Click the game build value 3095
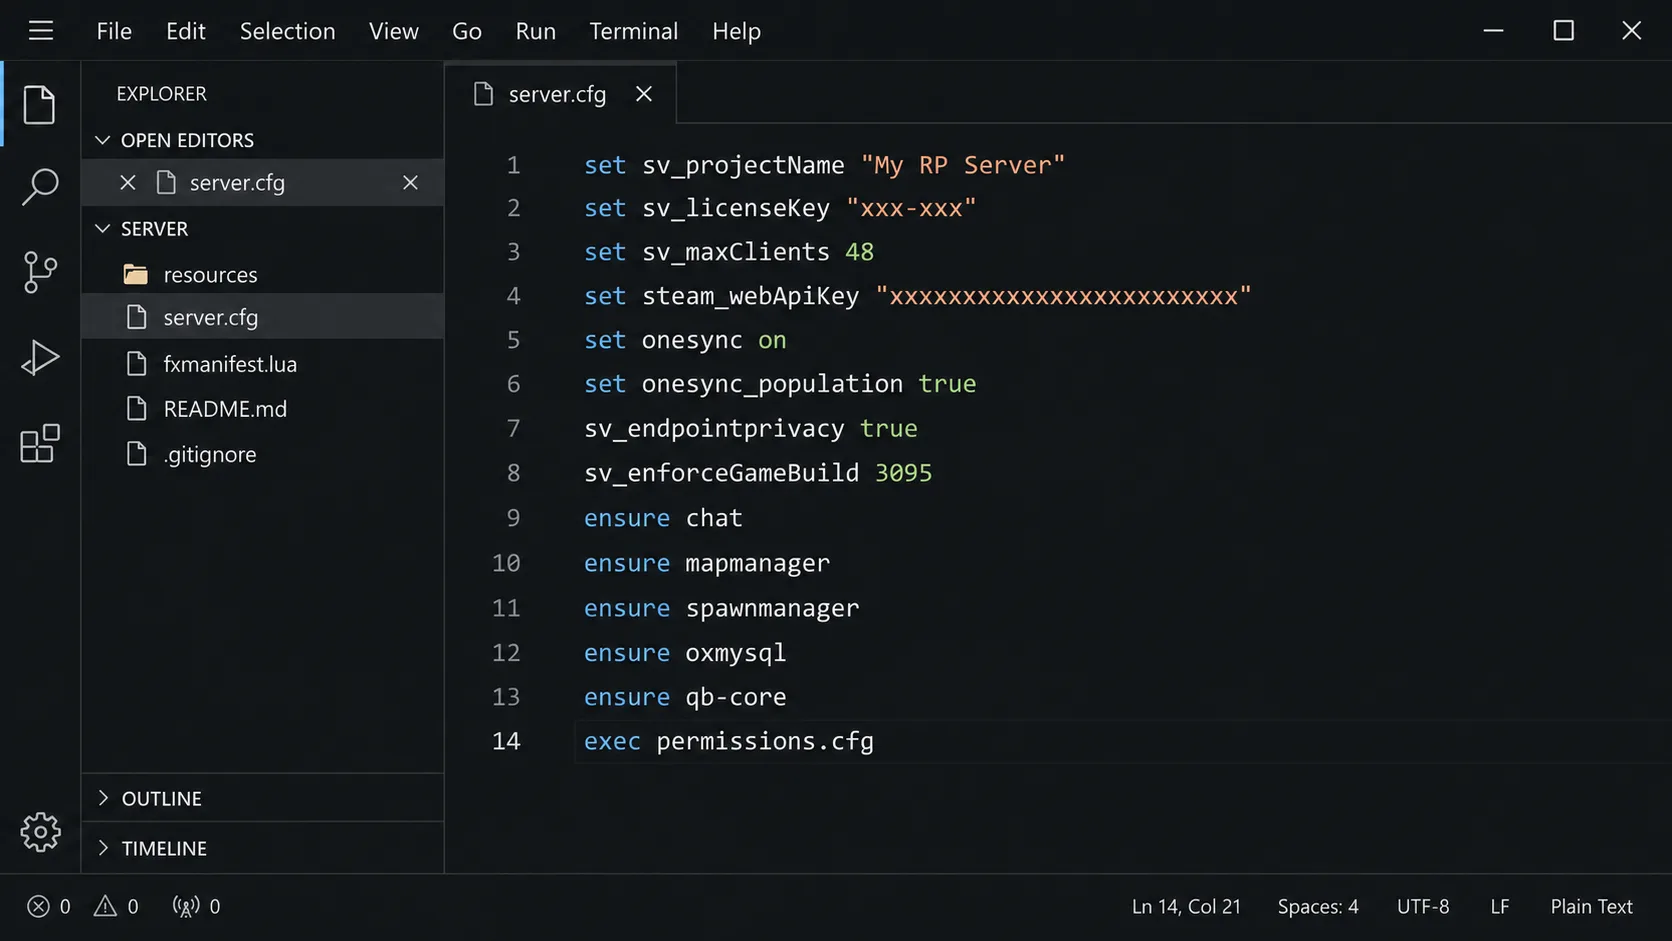This screenshot has width=1672, height=941. [903, 473]
